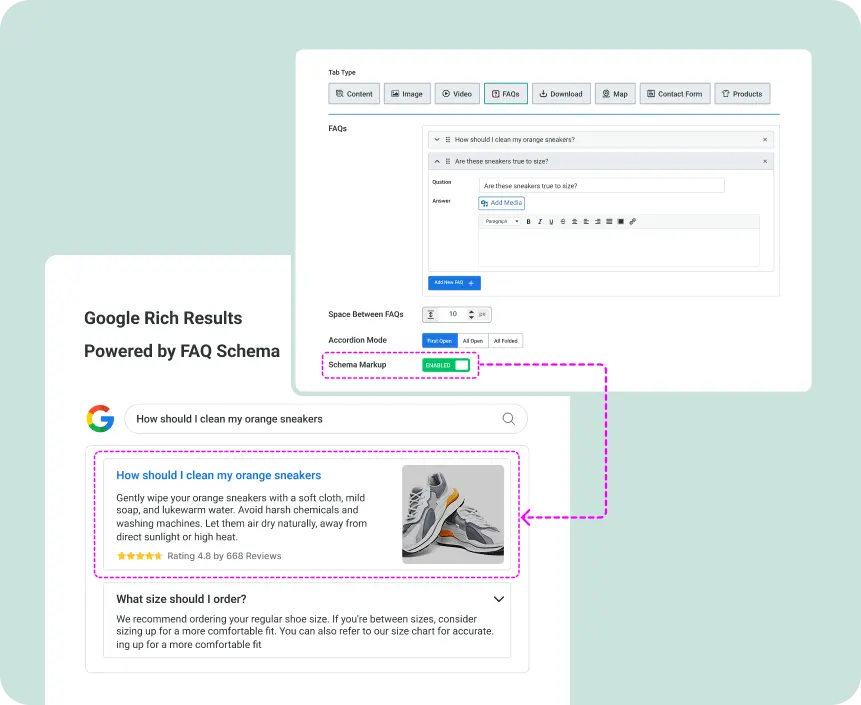Switch to the Video tab type

coord(456,94)
